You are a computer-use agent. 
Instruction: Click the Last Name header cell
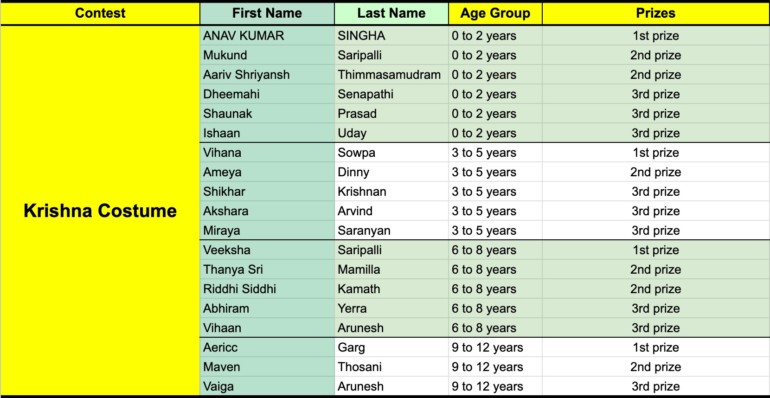pos(391,13)
